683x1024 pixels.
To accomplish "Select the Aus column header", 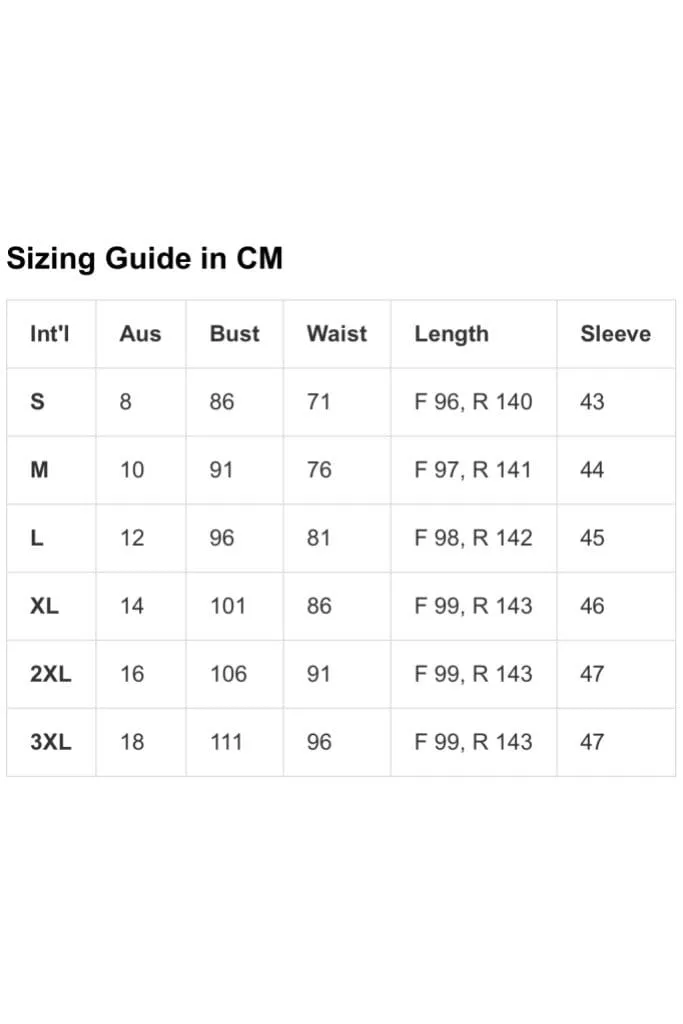I will click(x=140, y=334).
